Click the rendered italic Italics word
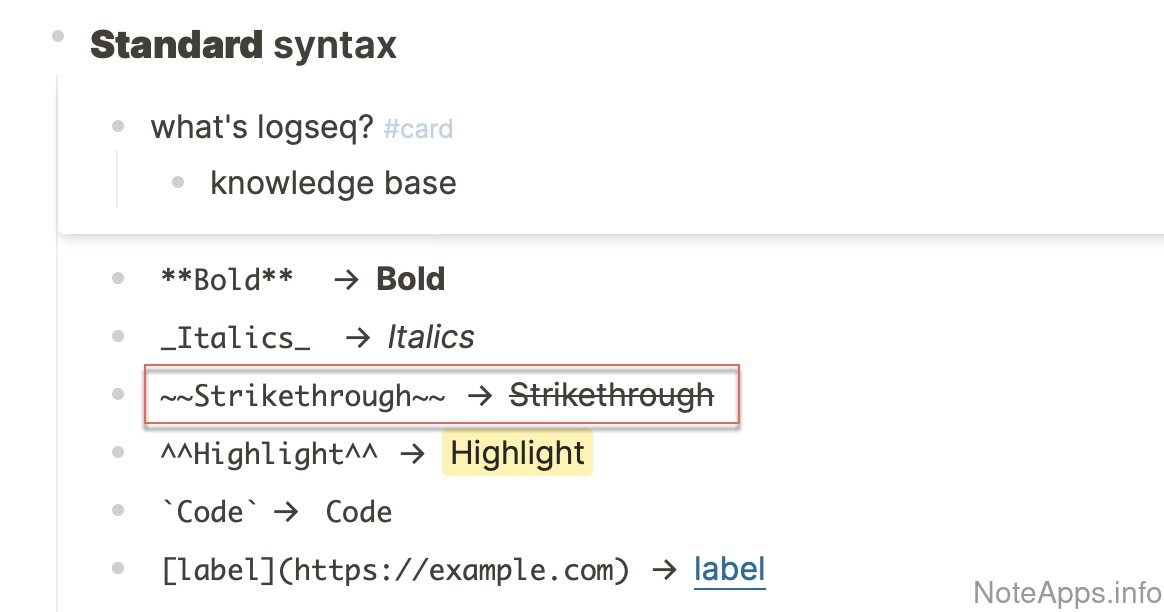Viewport: 1164px width, 612px height. click(x=431, y=337)
